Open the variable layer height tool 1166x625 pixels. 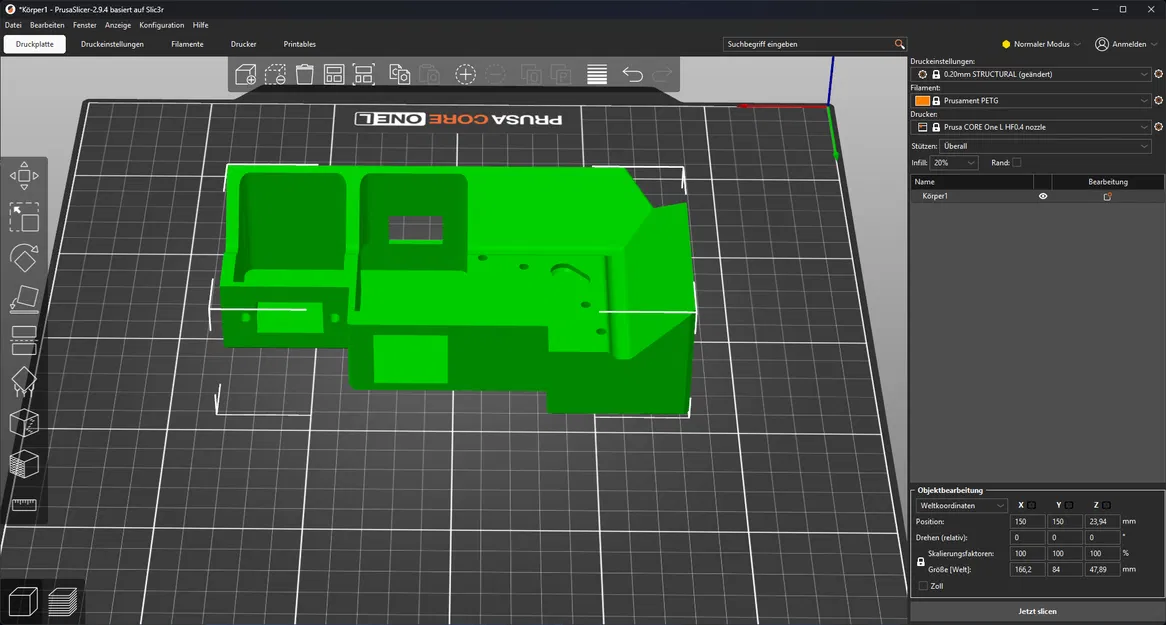pyautogui.click(x=596, y=74)
